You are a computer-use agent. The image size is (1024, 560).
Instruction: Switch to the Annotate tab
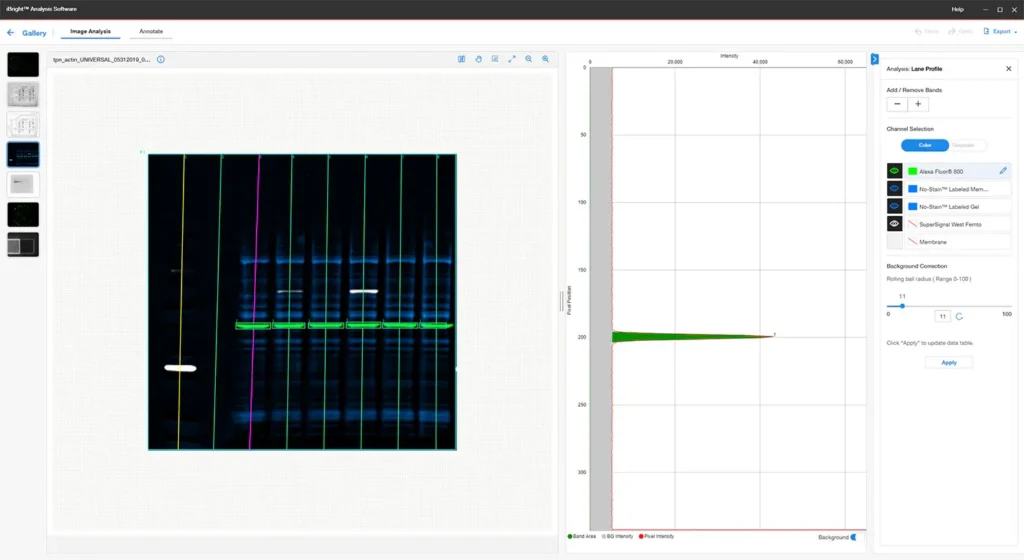coord(151,32)
